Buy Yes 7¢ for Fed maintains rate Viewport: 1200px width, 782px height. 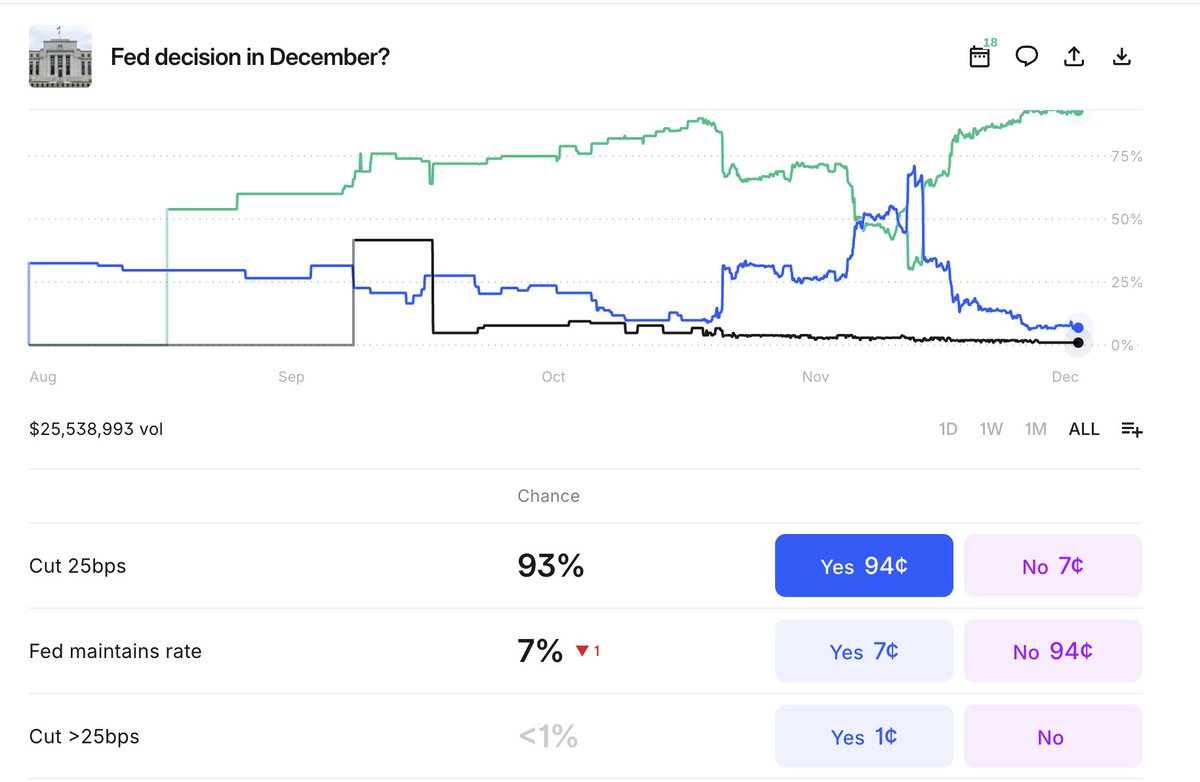coord(864,651)
